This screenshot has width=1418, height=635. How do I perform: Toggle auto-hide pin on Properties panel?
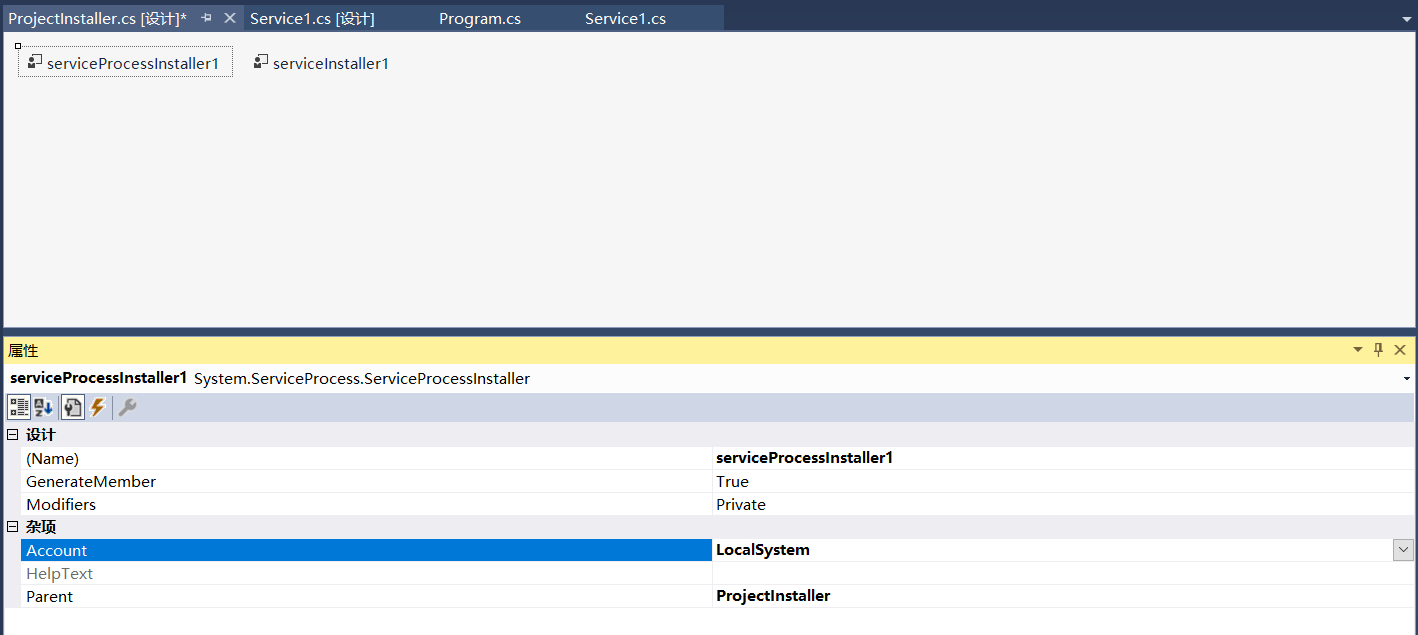coord(1379,350)
